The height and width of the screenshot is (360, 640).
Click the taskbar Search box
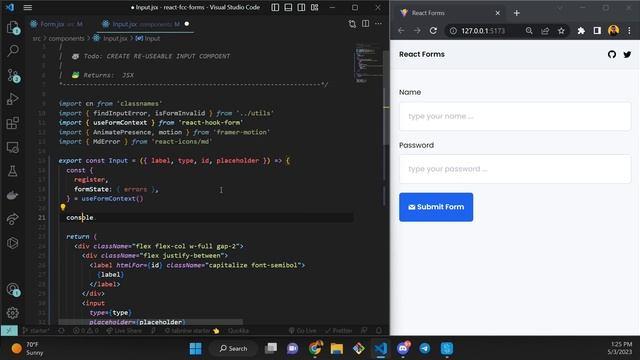tap(233, 349)
